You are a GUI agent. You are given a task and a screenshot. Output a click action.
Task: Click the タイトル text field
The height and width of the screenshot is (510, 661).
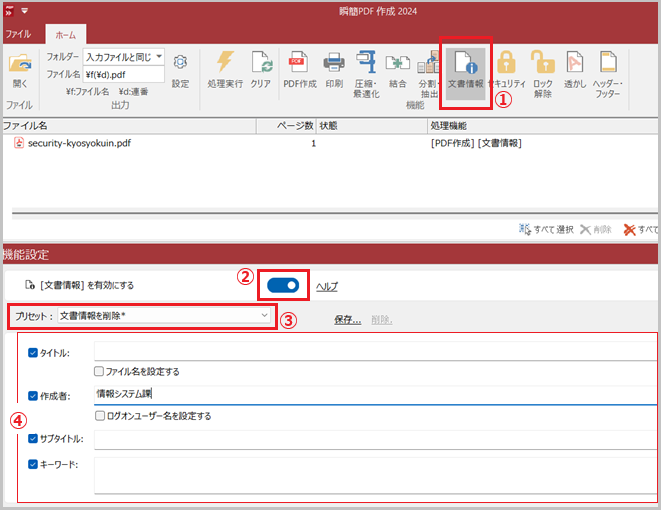375,351
